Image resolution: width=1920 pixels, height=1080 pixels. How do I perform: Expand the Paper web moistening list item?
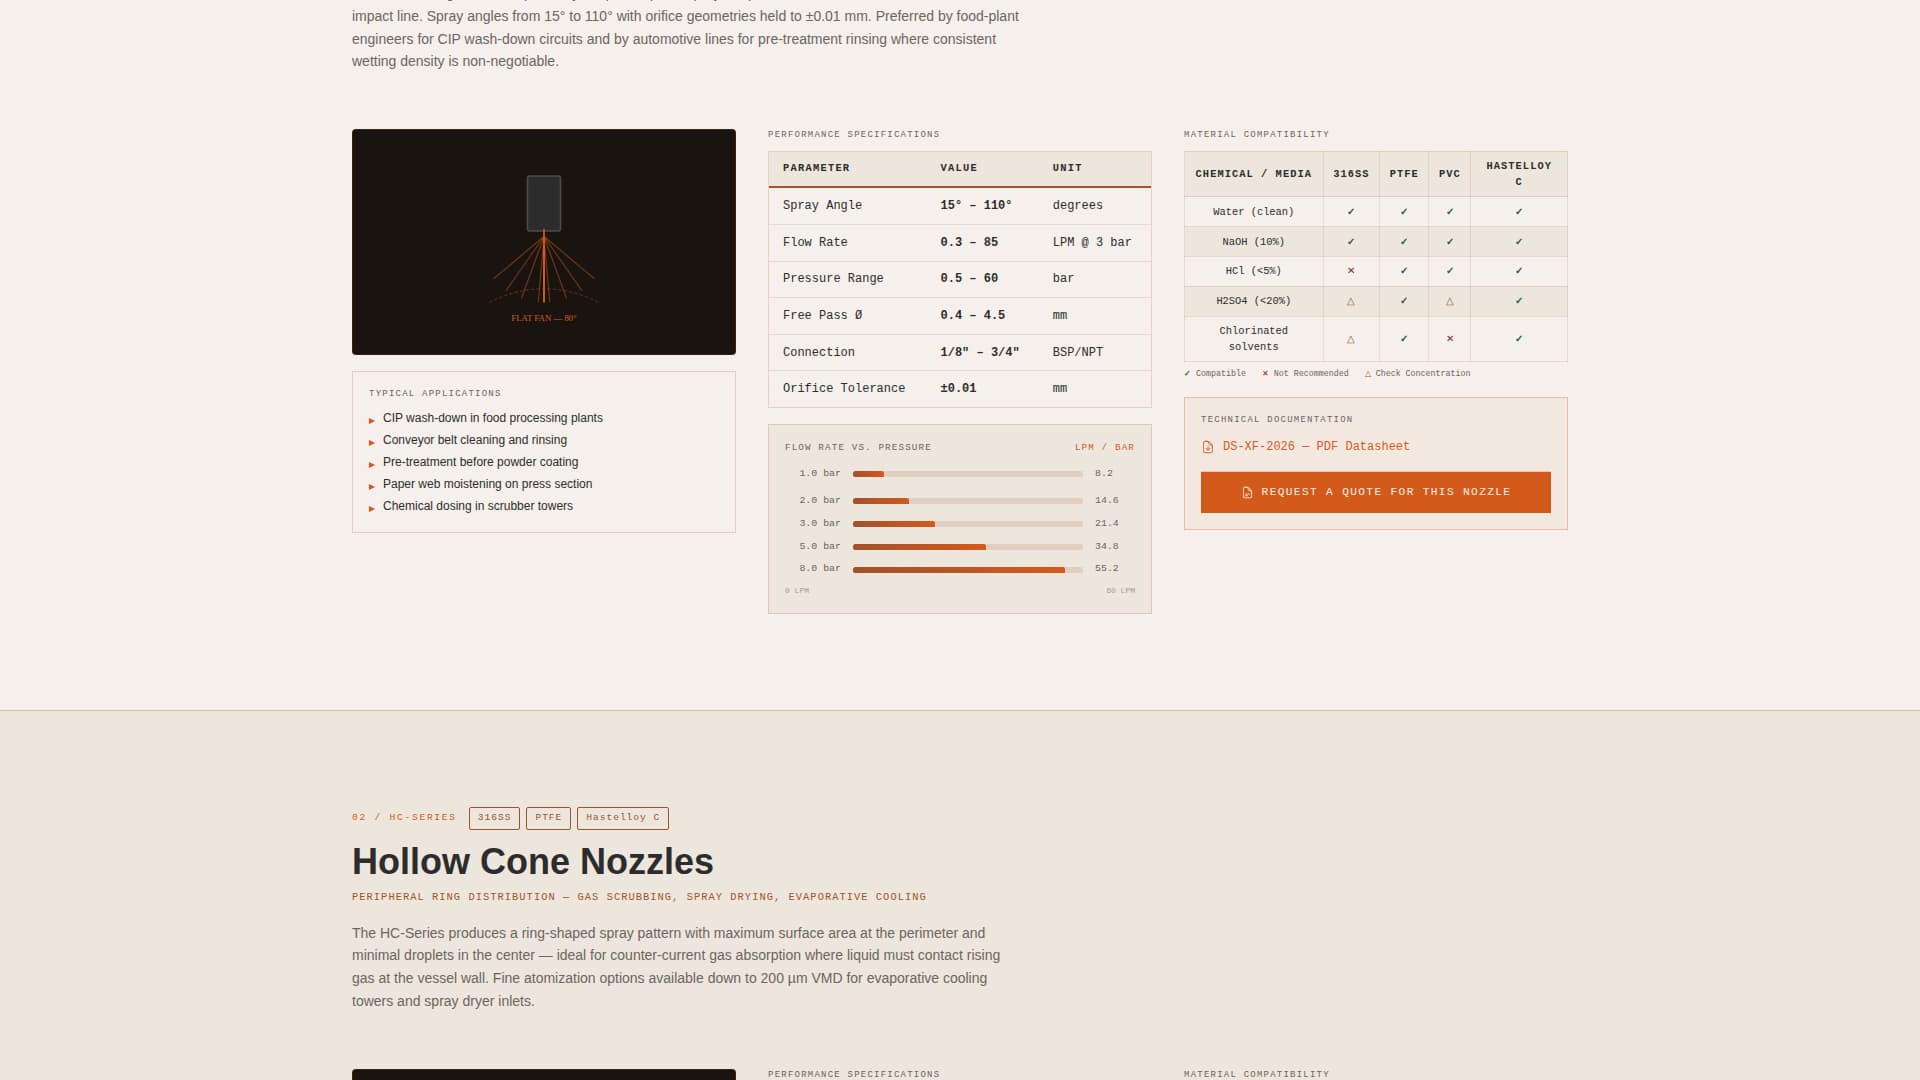tap(487, 484)
